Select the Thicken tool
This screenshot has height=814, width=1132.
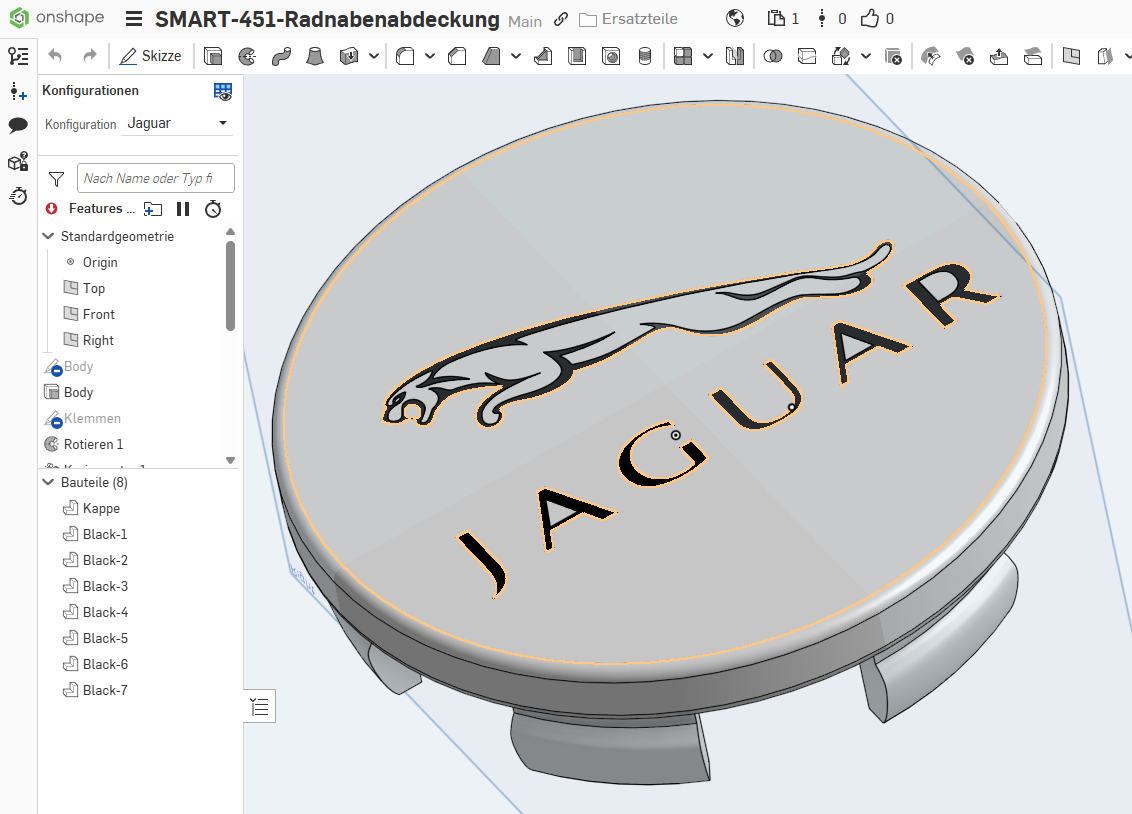click(349, 56)
